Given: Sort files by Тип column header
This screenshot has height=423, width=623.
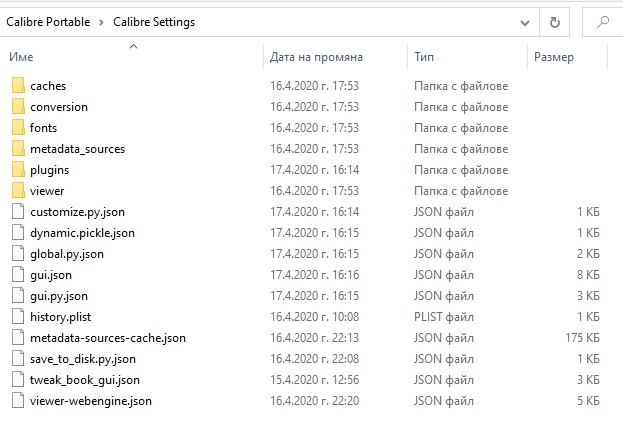Looking at the screenshot, I should tap(424, 57).
